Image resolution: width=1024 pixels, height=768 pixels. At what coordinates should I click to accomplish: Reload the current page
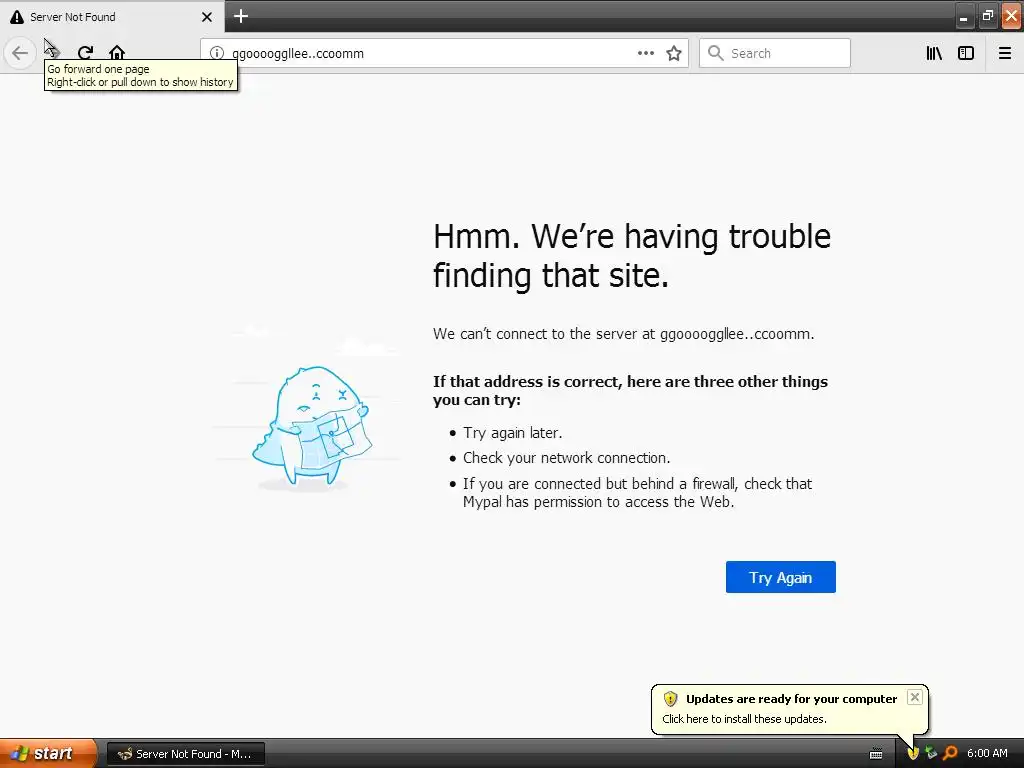85,53
